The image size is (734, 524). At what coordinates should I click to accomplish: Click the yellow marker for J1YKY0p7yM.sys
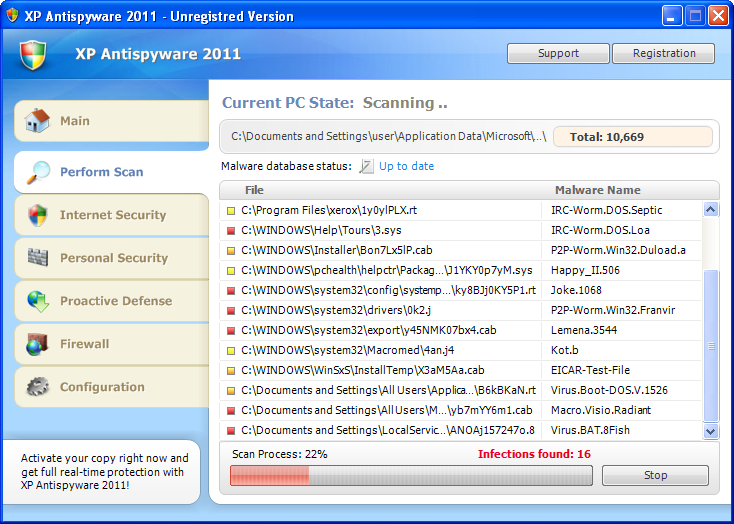click(x=230, y=271)
